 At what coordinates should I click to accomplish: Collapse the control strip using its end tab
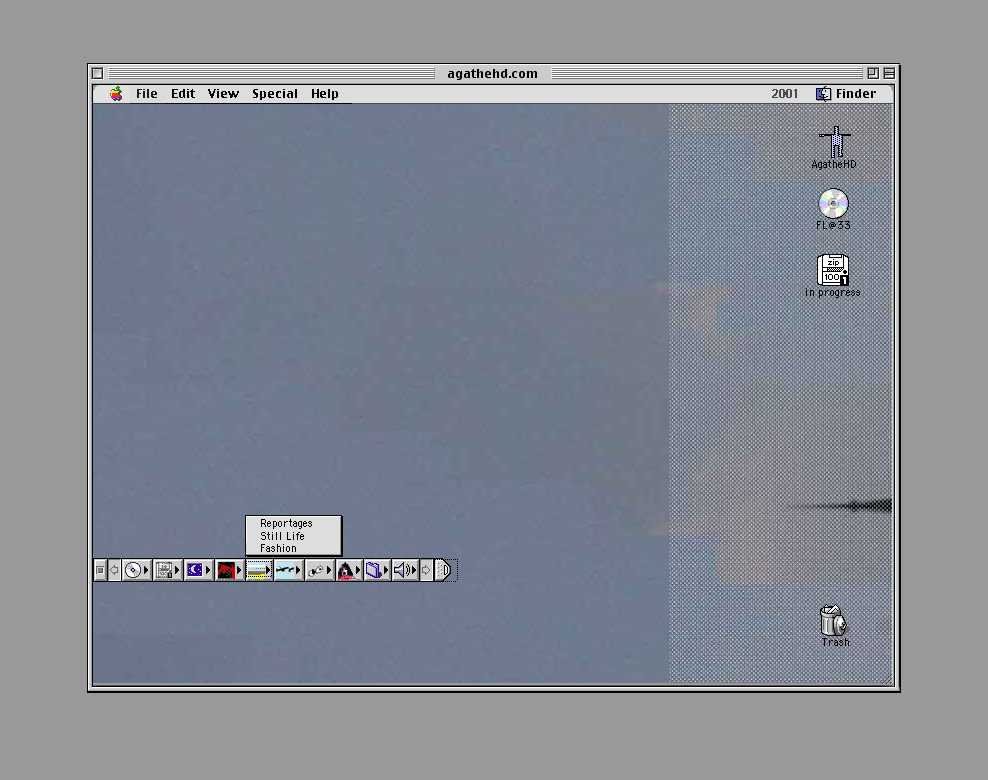tap(444, 570)
